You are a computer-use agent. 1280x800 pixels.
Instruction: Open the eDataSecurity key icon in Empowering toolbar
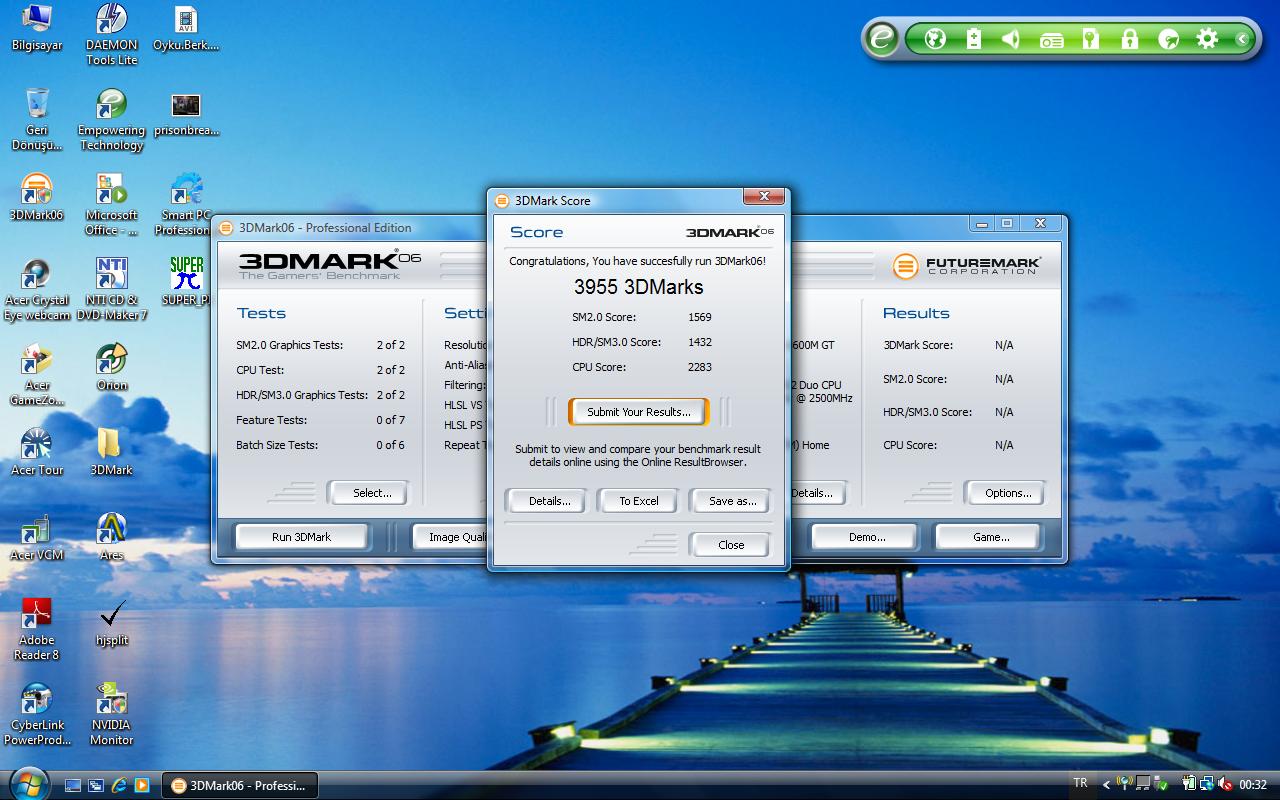pos(1091,39)
